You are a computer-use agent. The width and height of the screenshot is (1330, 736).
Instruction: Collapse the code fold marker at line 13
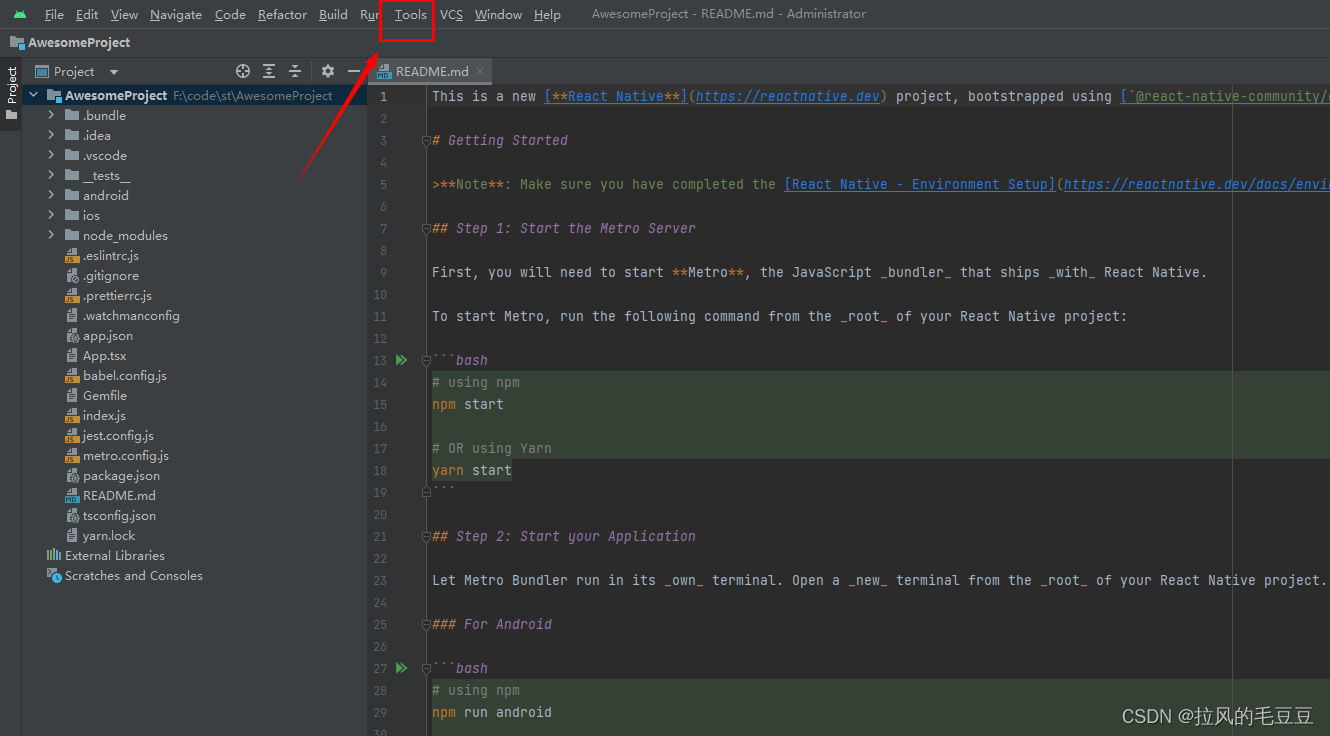click(426, 359)
